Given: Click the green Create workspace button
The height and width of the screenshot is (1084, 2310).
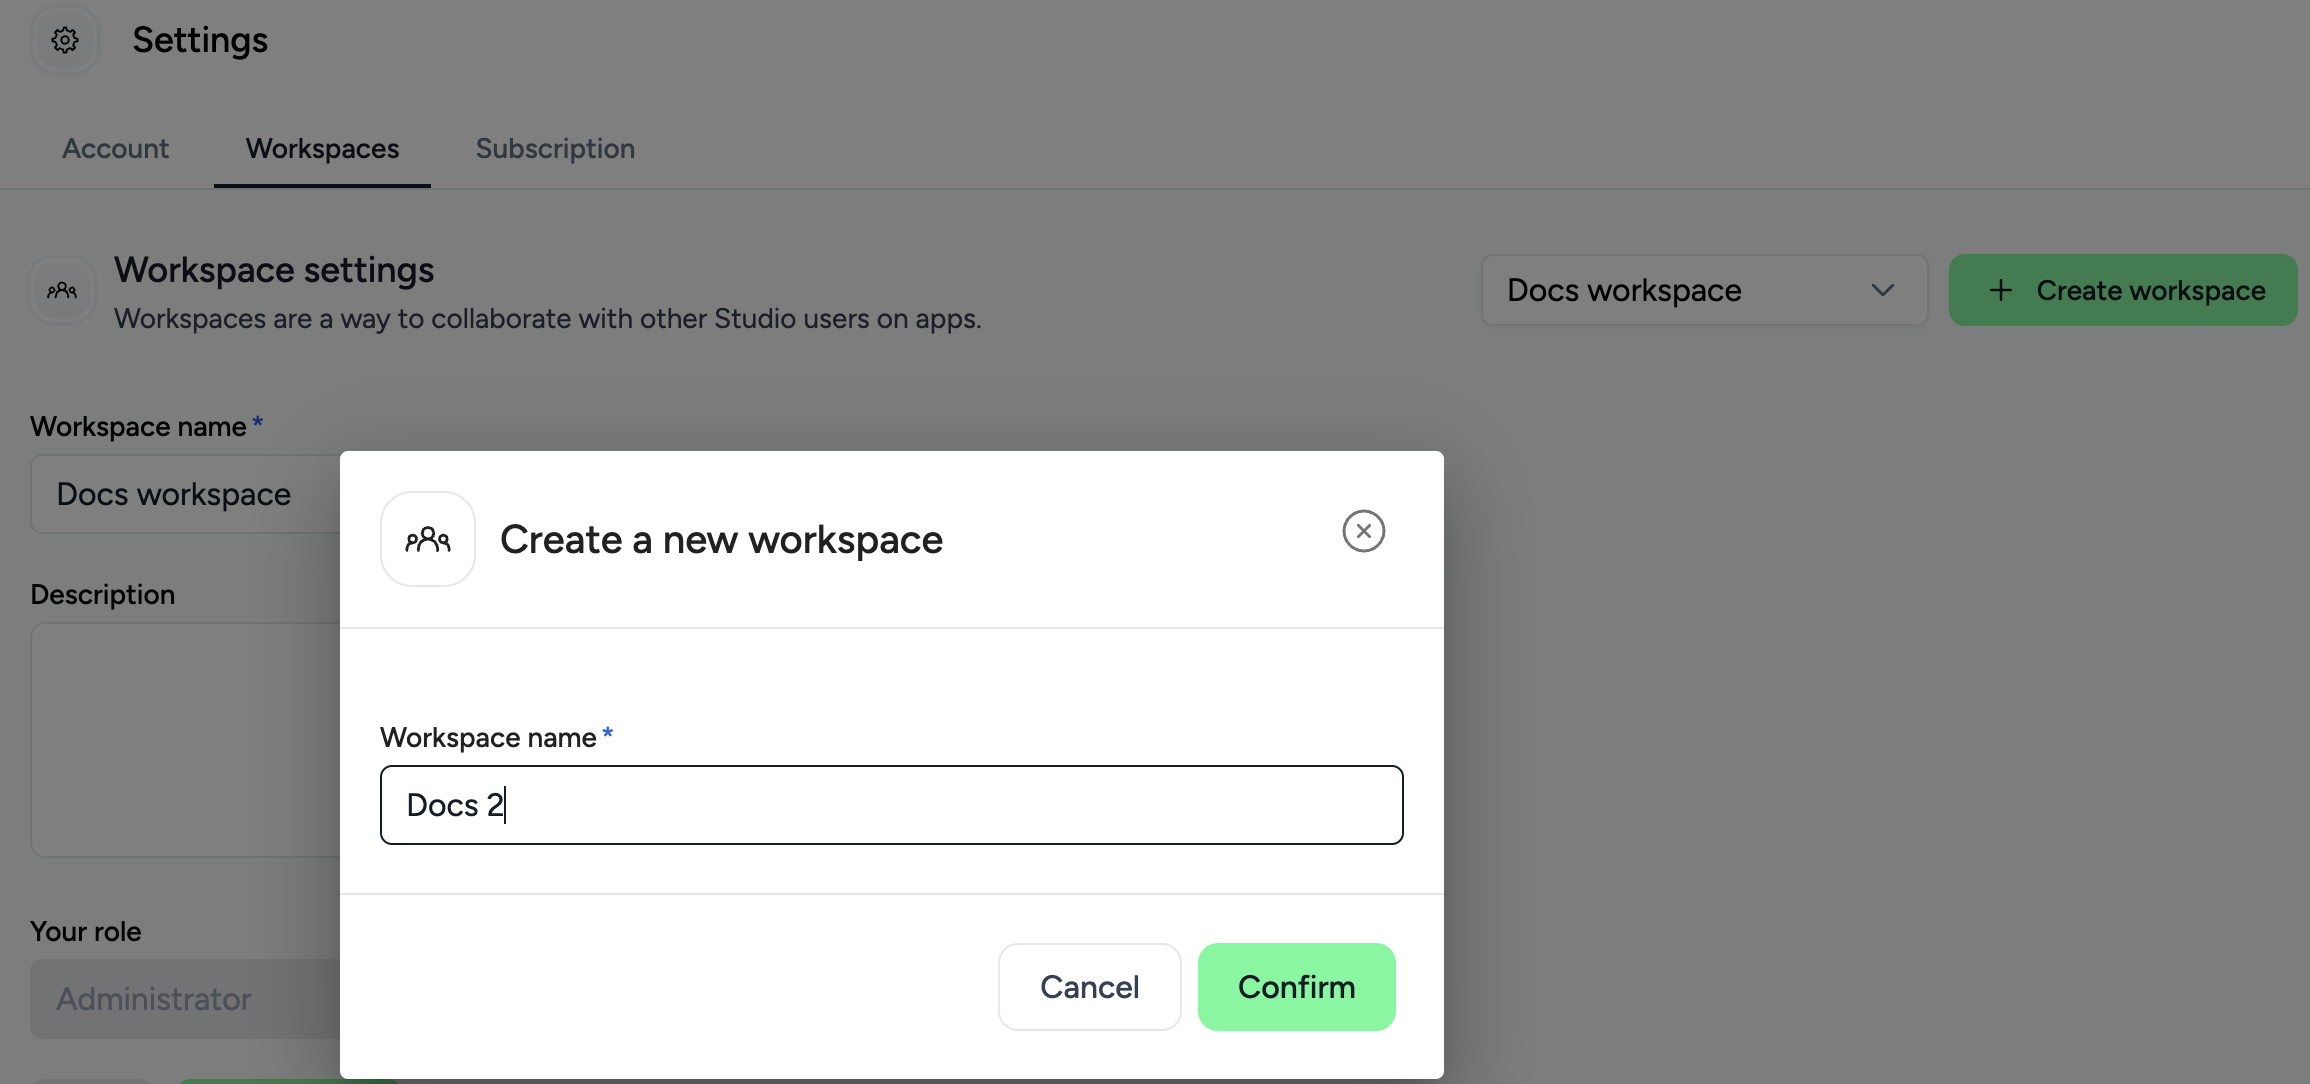Looking at the screenshot, I should (2122, 290).
